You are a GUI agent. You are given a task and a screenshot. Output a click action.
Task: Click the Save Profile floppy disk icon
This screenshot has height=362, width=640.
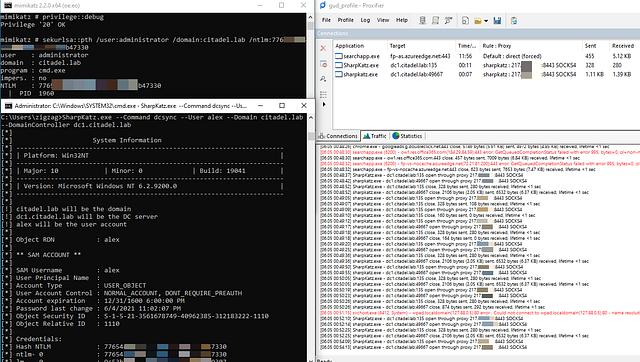pos(497,20)
